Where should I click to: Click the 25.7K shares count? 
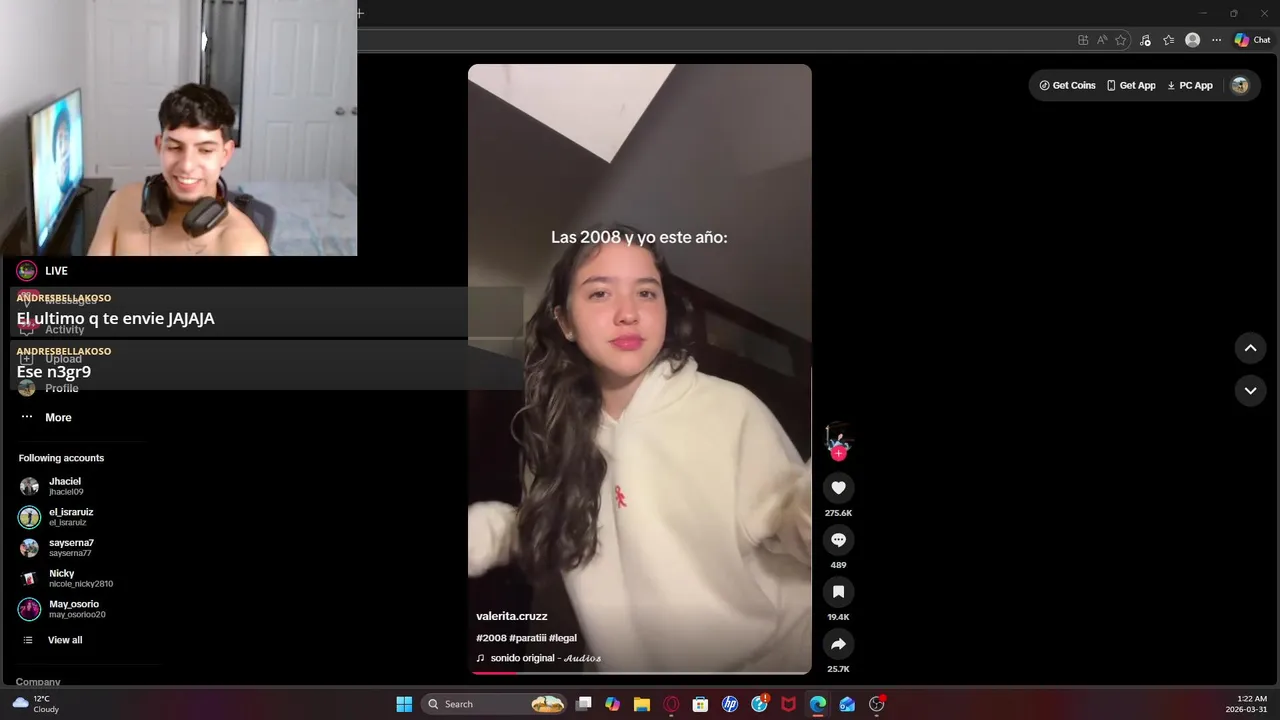838,669
